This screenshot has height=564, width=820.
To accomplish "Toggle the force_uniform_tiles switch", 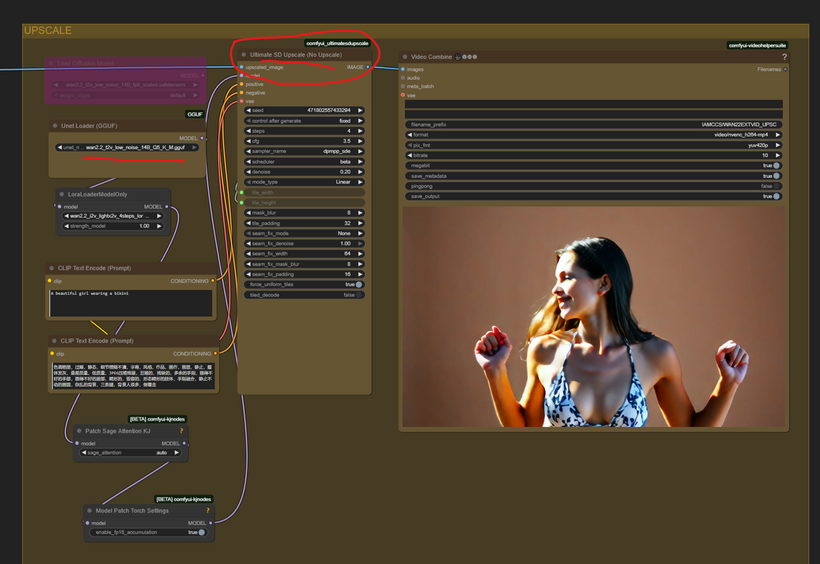I will pos(358,284).
